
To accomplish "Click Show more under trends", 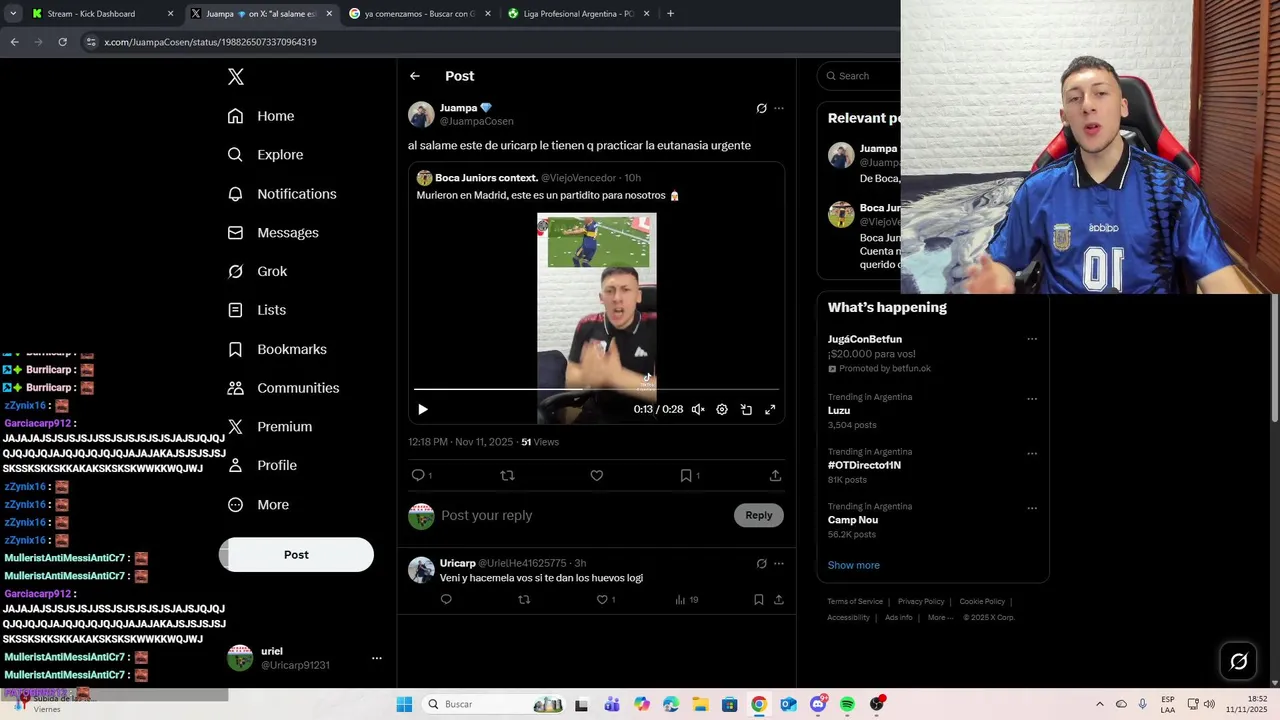I will coord(854,566).
